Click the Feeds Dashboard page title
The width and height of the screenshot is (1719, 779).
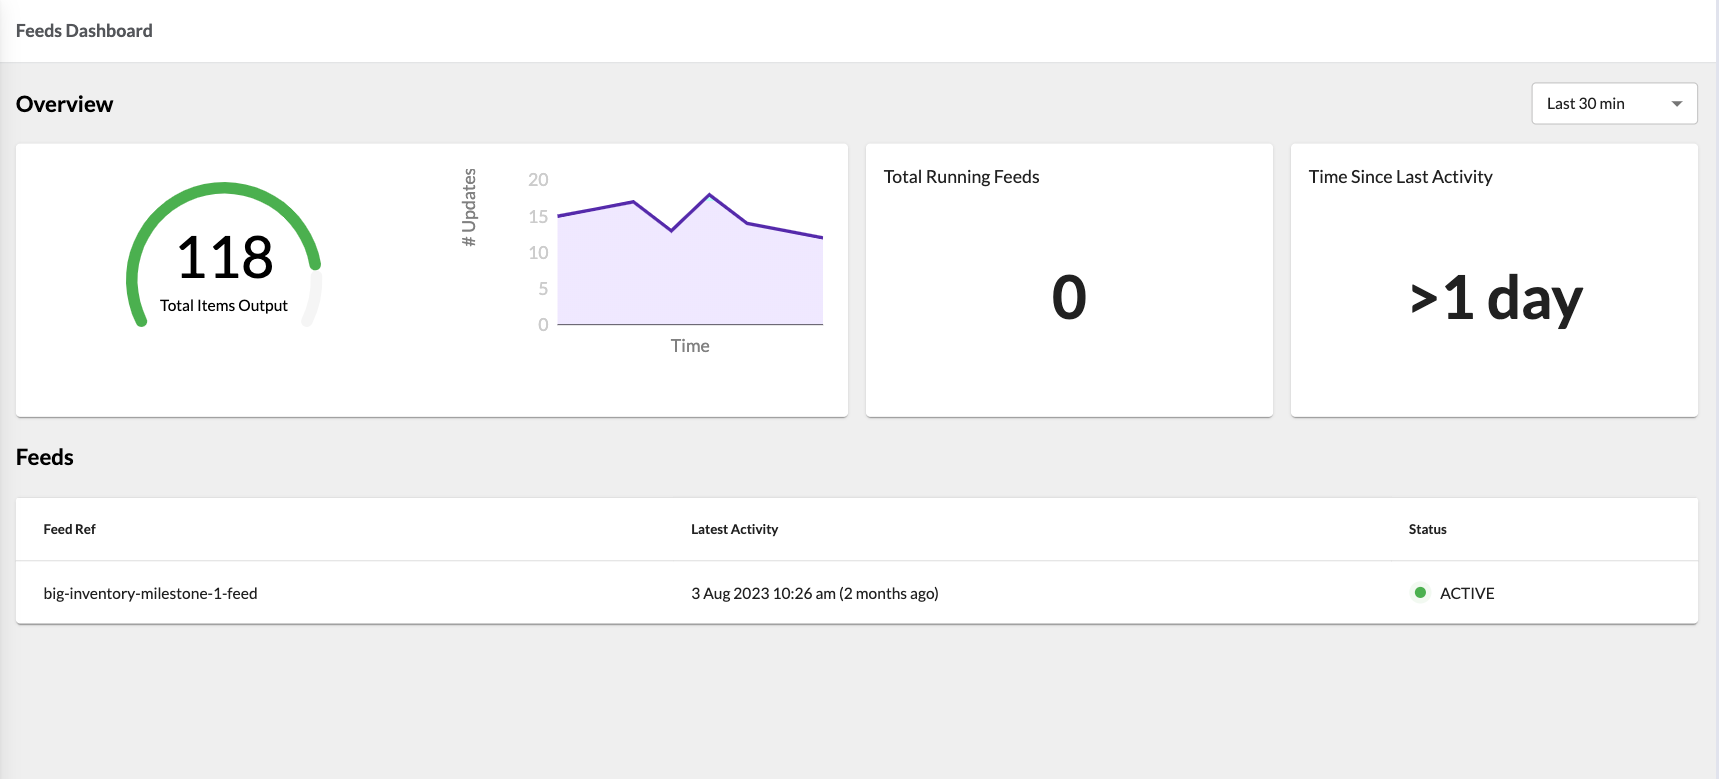tap(84, 31)
